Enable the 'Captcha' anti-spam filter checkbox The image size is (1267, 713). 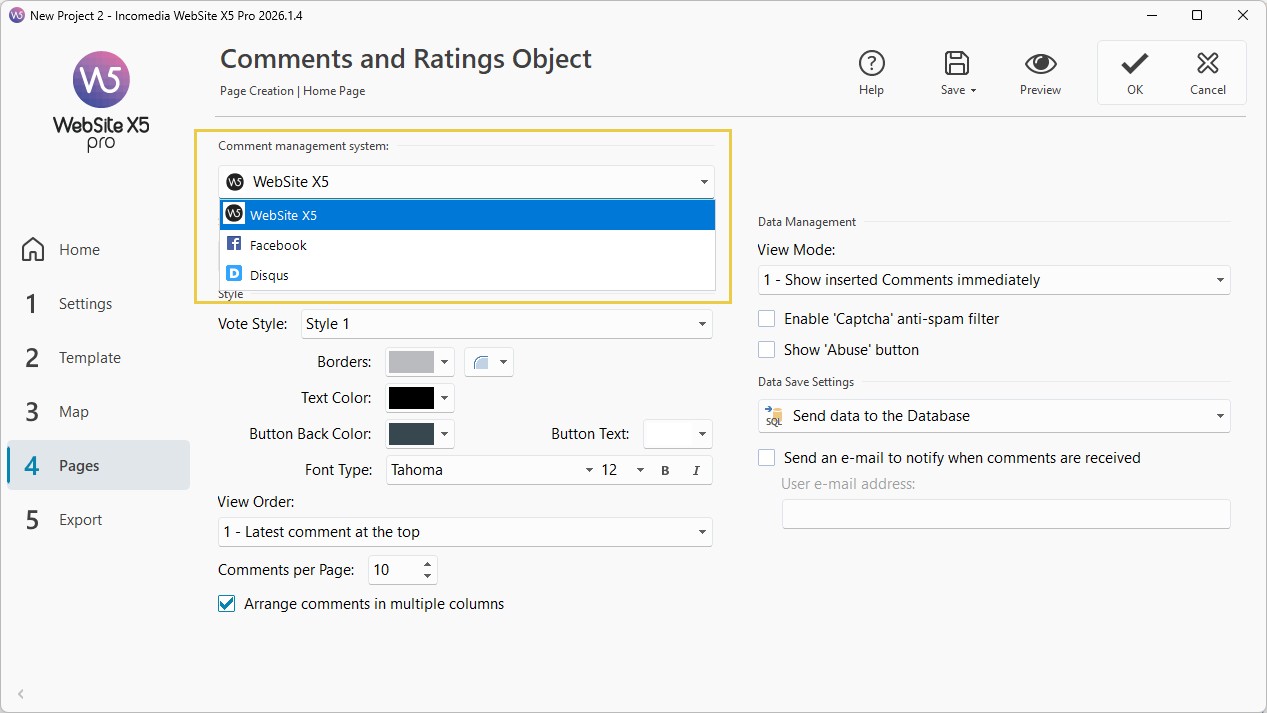coord(767,319)
